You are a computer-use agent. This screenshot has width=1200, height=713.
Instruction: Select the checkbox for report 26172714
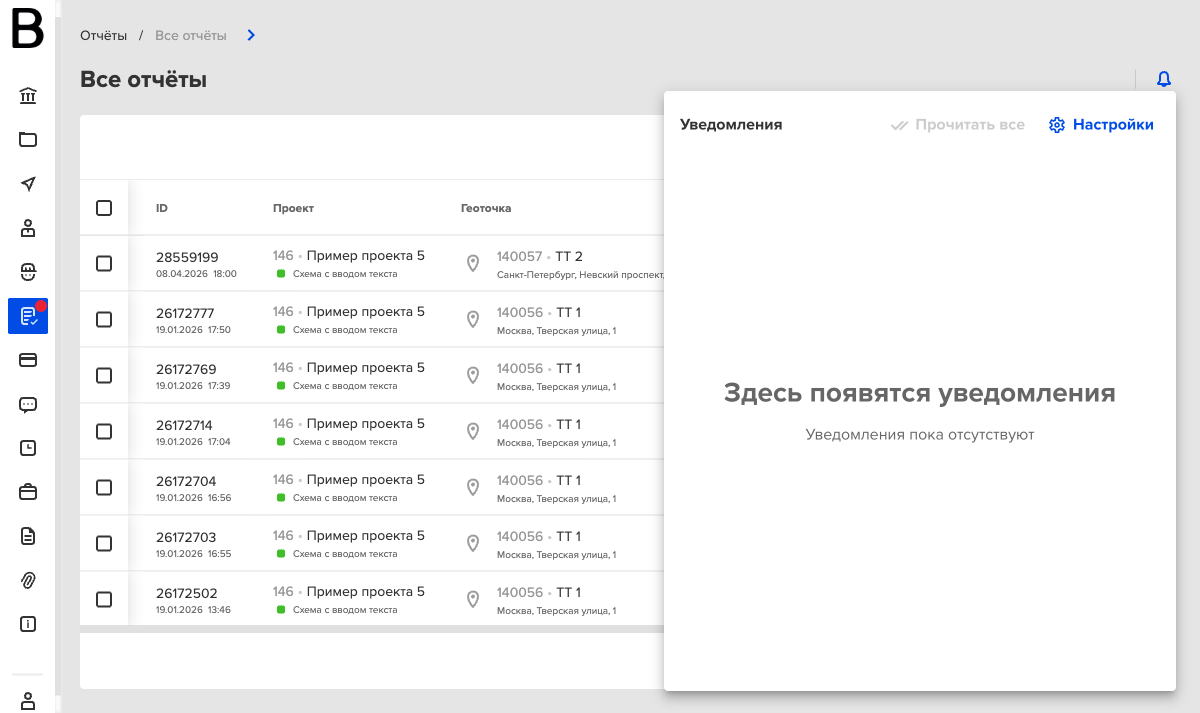point(104,432)
